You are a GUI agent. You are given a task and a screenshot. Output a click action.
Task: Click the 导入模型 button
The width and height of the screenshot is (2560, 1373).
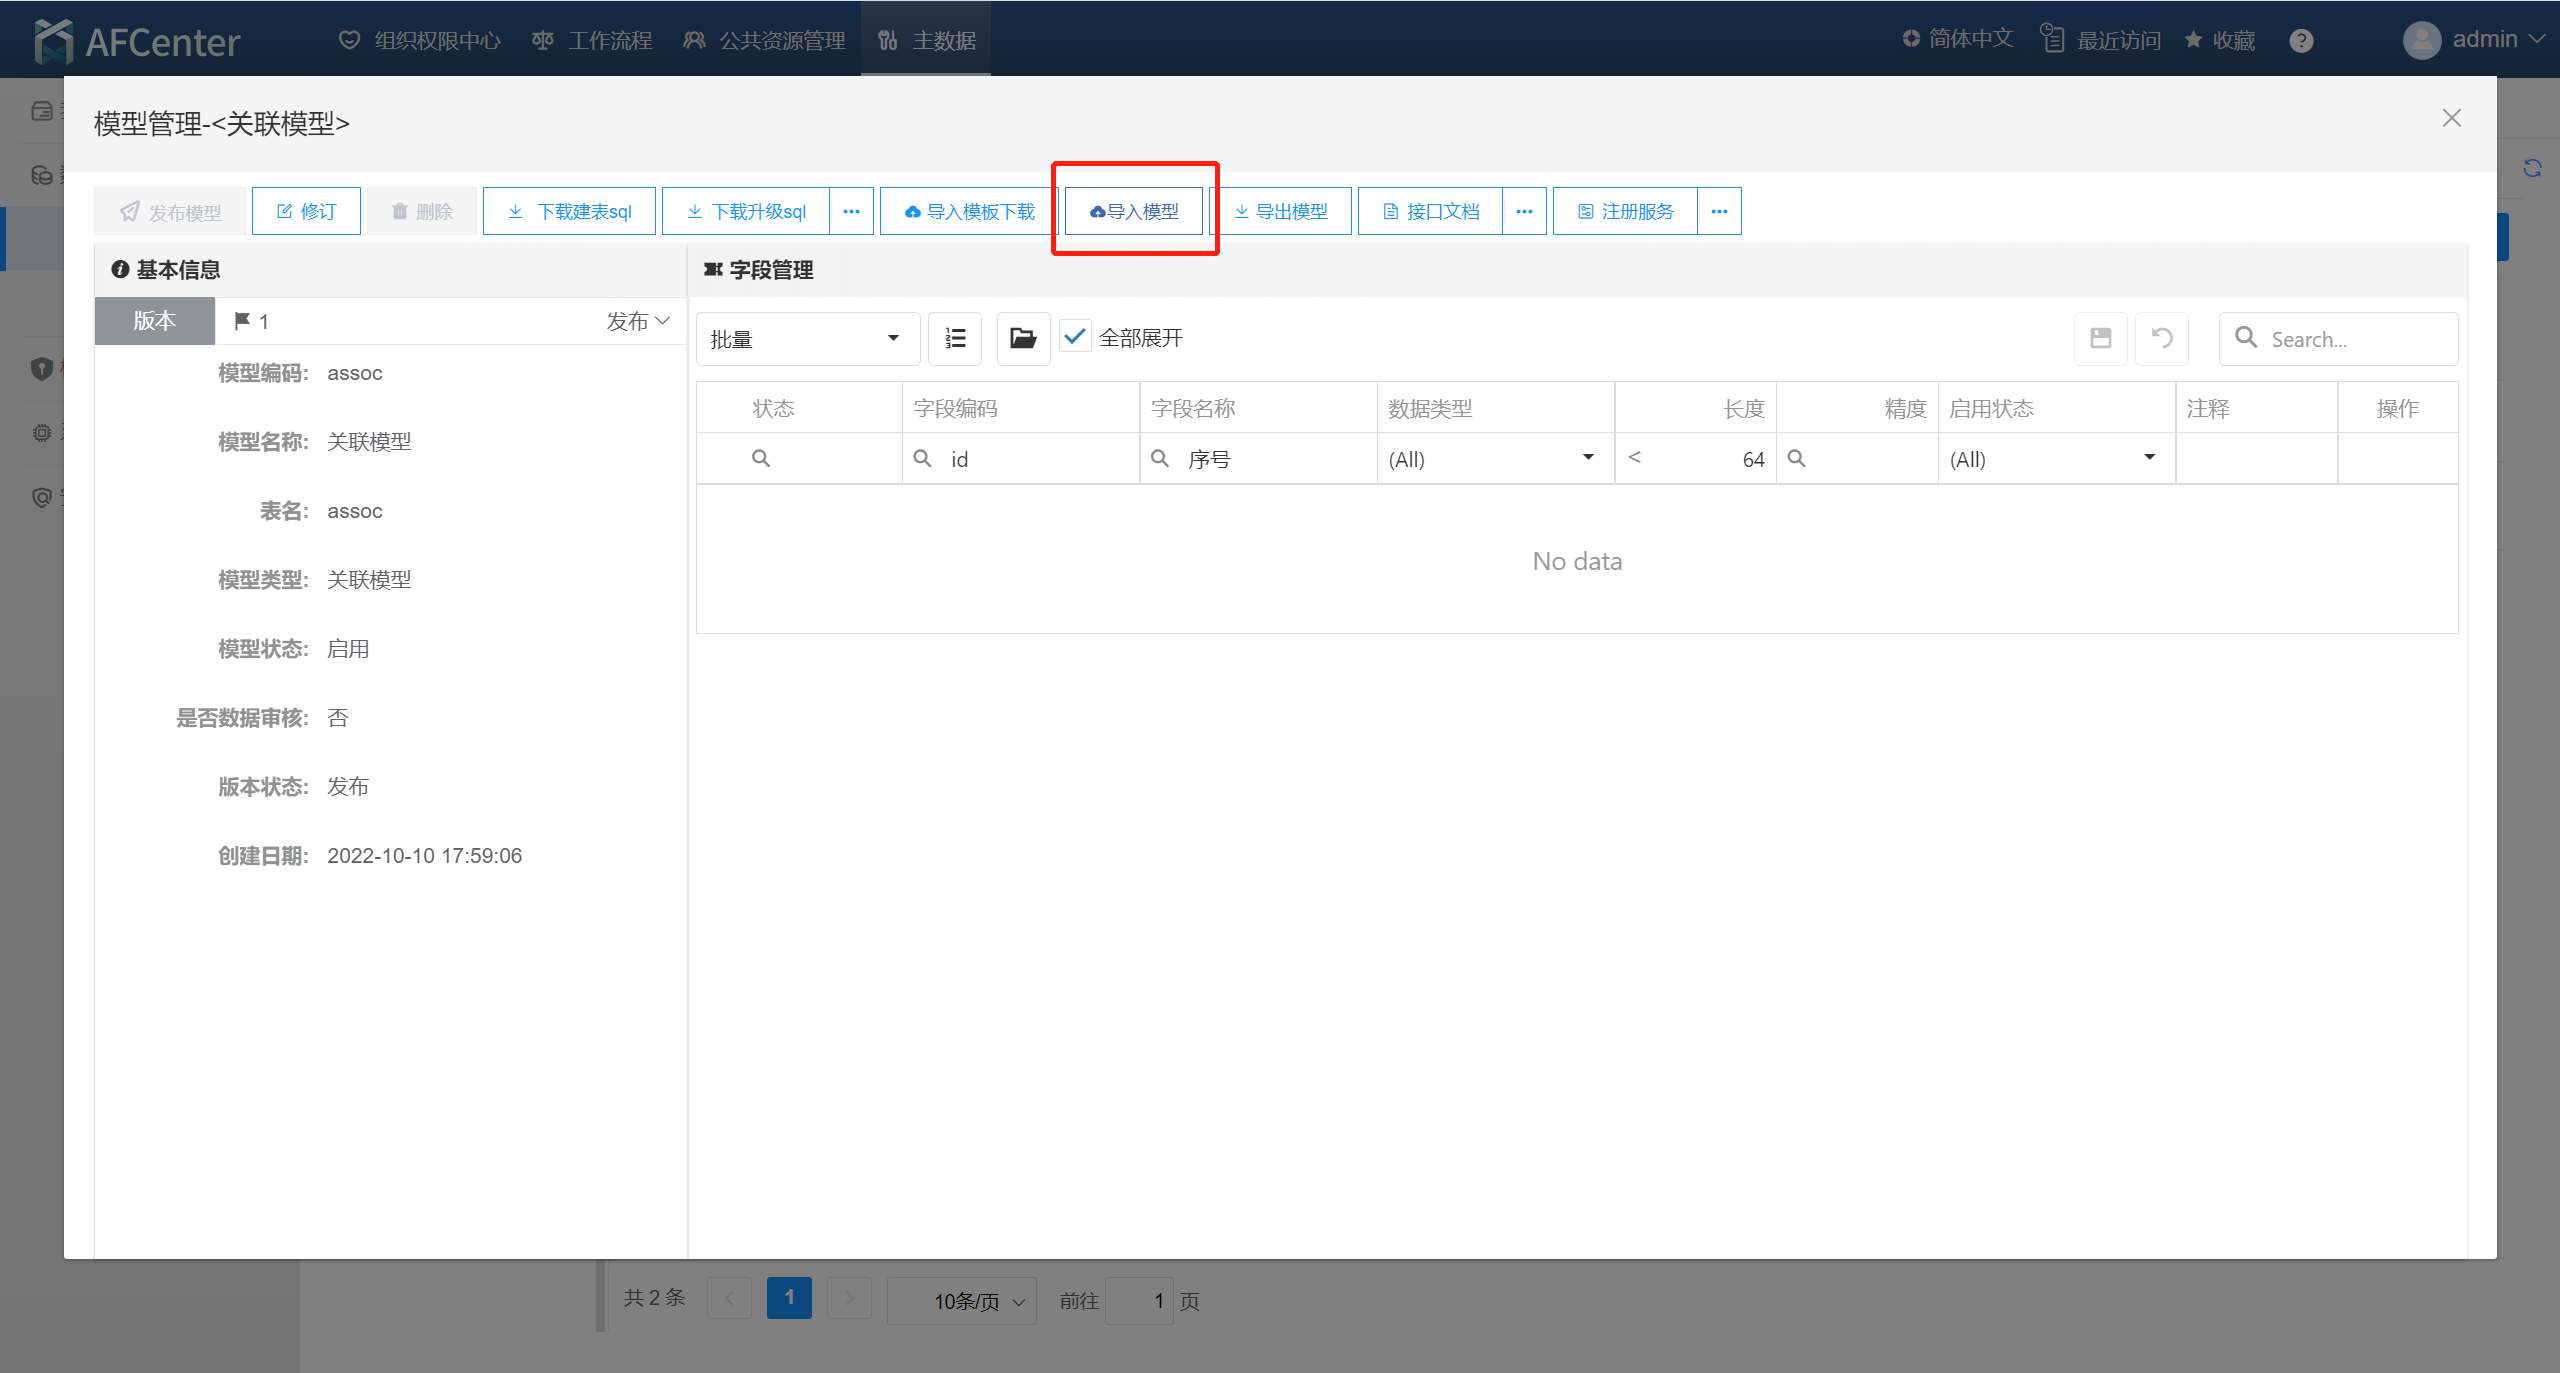coord(1134,211)
